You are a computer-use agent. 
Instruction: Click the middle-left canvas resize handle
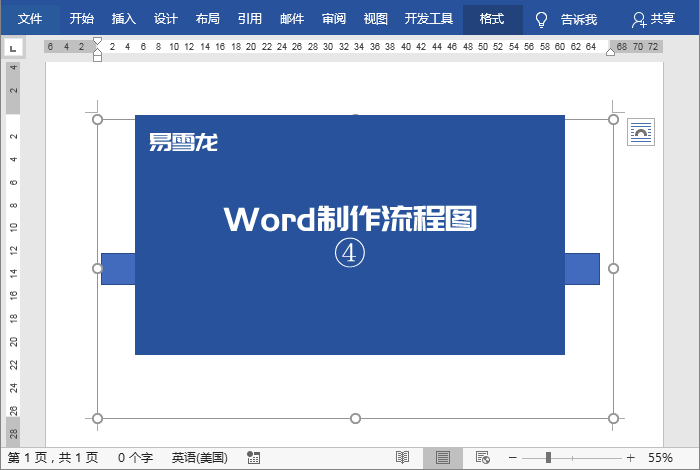(x=97, y=268)
